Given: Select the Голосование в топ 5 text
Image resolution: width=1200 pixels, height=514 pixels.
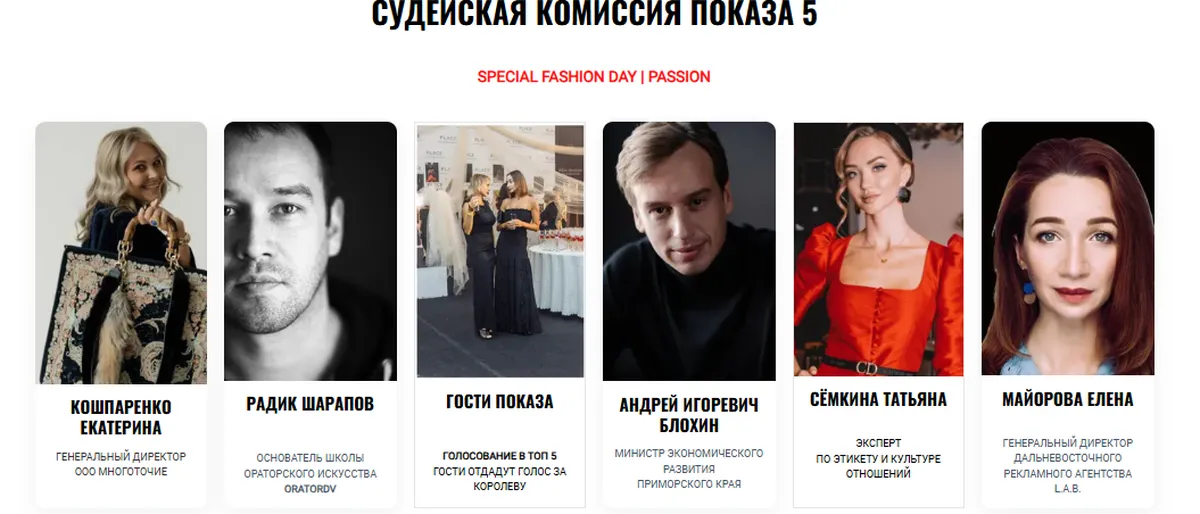Looking at the screenshot, I should [x=499, y=455].
